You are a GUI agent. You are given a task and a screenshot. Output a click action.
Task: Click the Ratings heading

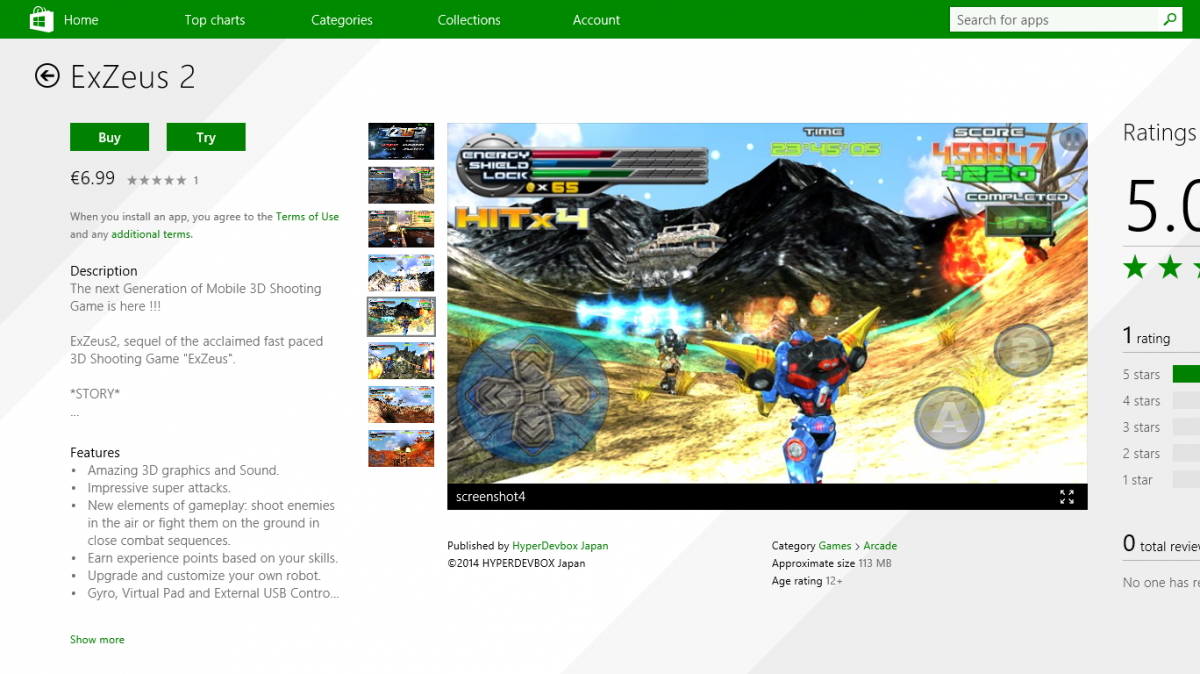point(1160,133)
